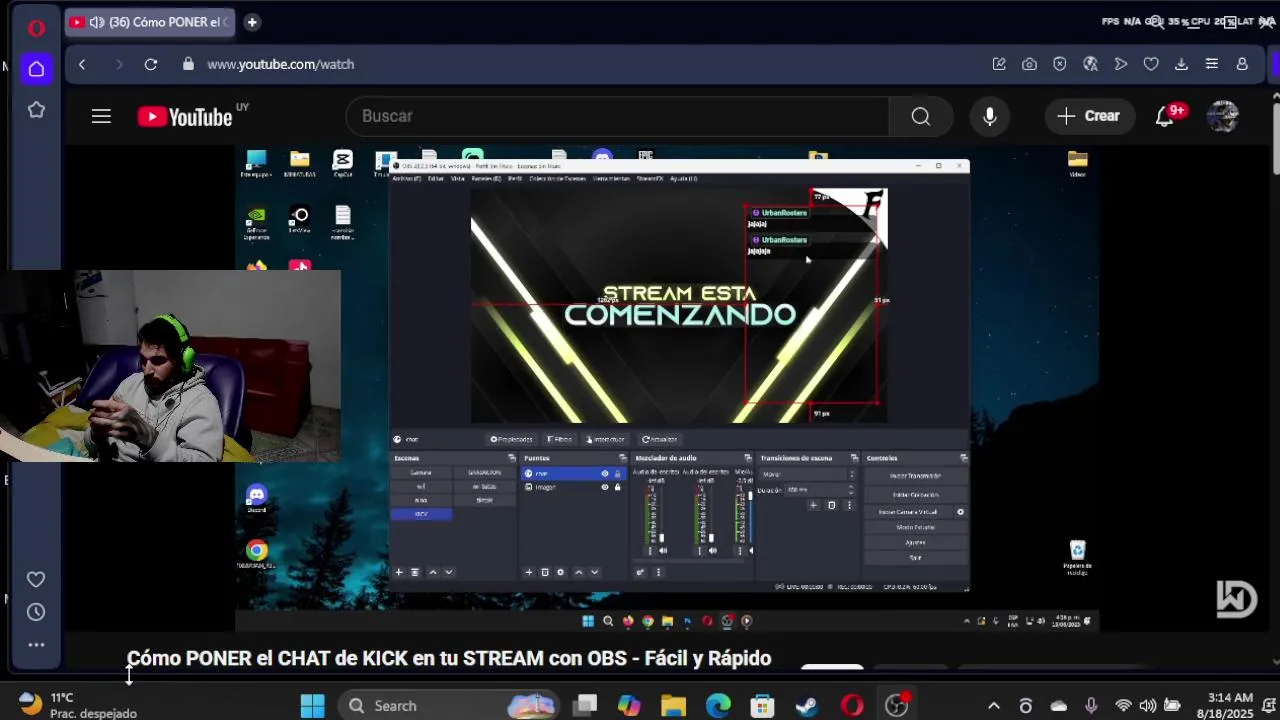This screenshot has width=1280, height=720.
Task: Open the YouTube account avatar
Action: pos(1223,116)
